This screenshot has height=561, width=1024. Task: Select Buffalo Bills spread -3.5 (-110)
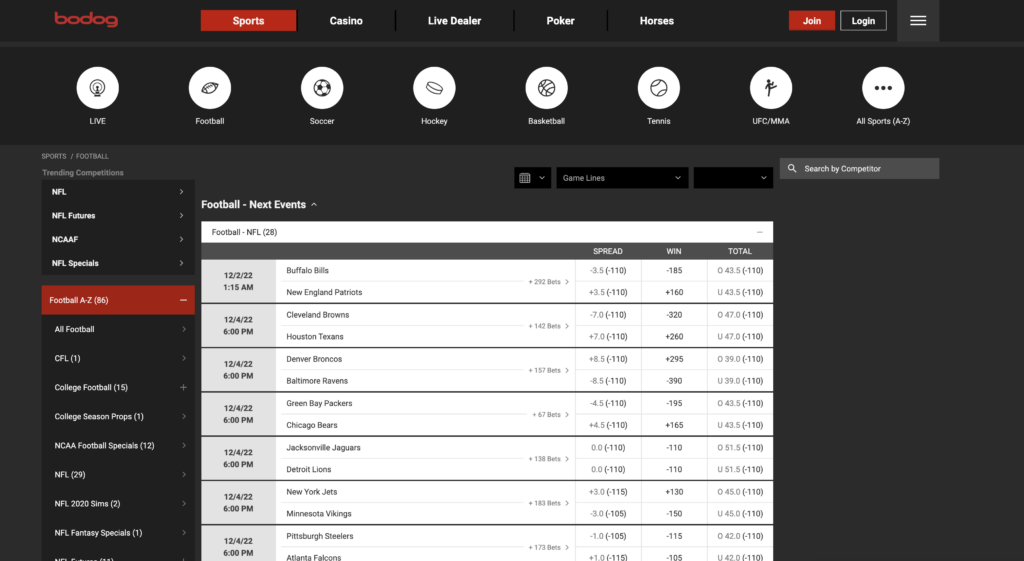(608, 270)
